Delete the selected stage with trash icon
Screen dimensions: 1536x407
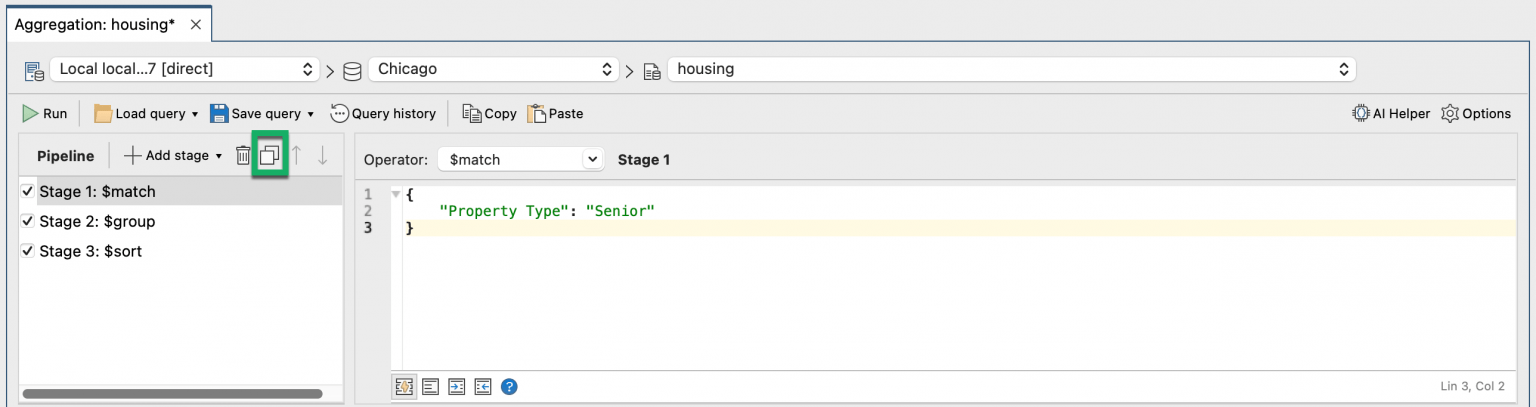242,156
